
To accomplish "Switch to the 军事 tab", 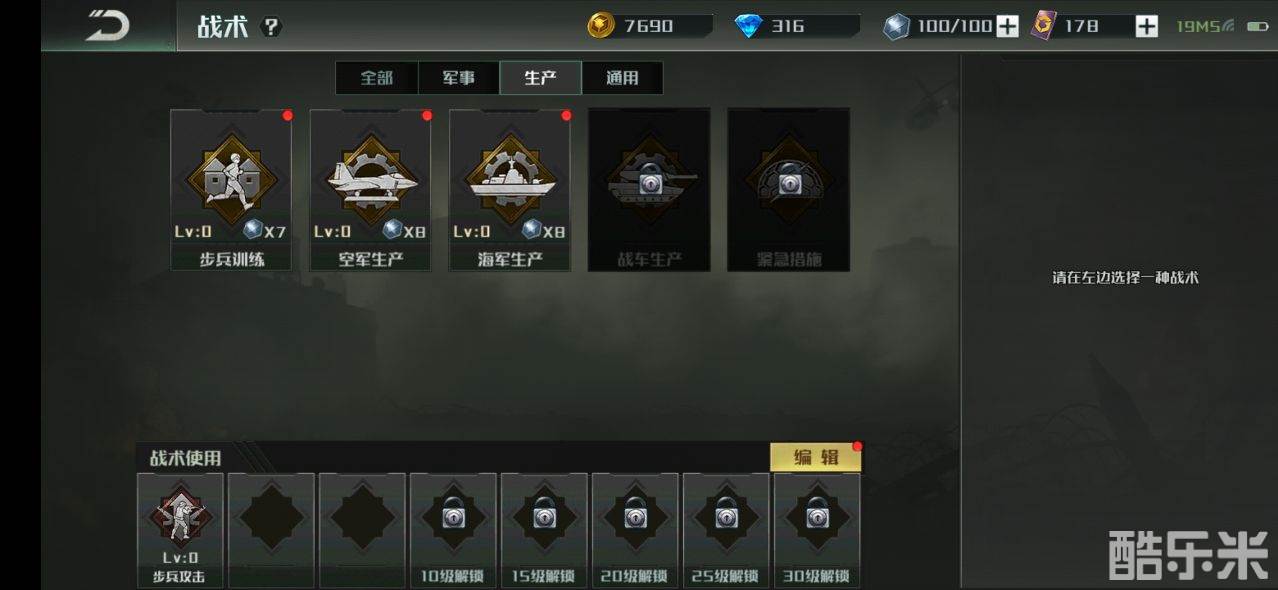I will (459, 78).
